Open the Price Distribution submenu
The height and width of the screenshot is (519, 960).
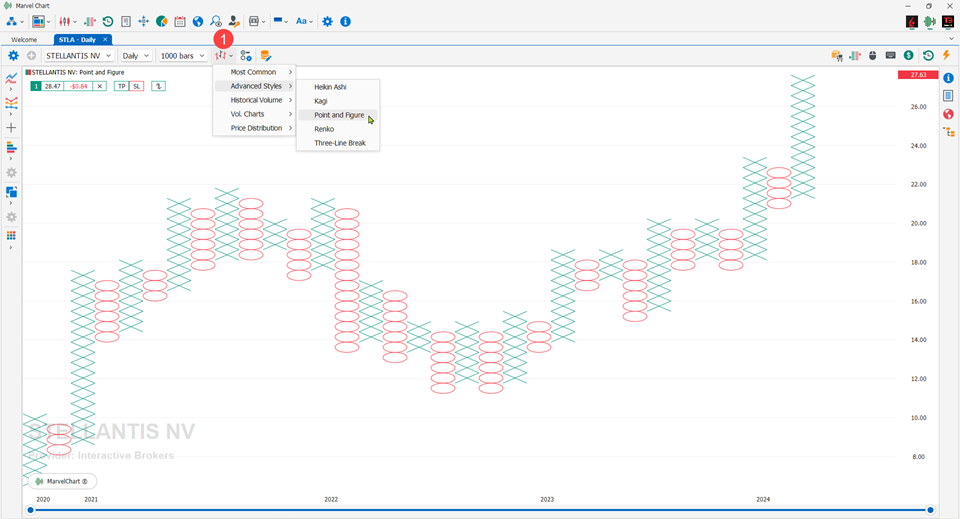coord(254,129)
